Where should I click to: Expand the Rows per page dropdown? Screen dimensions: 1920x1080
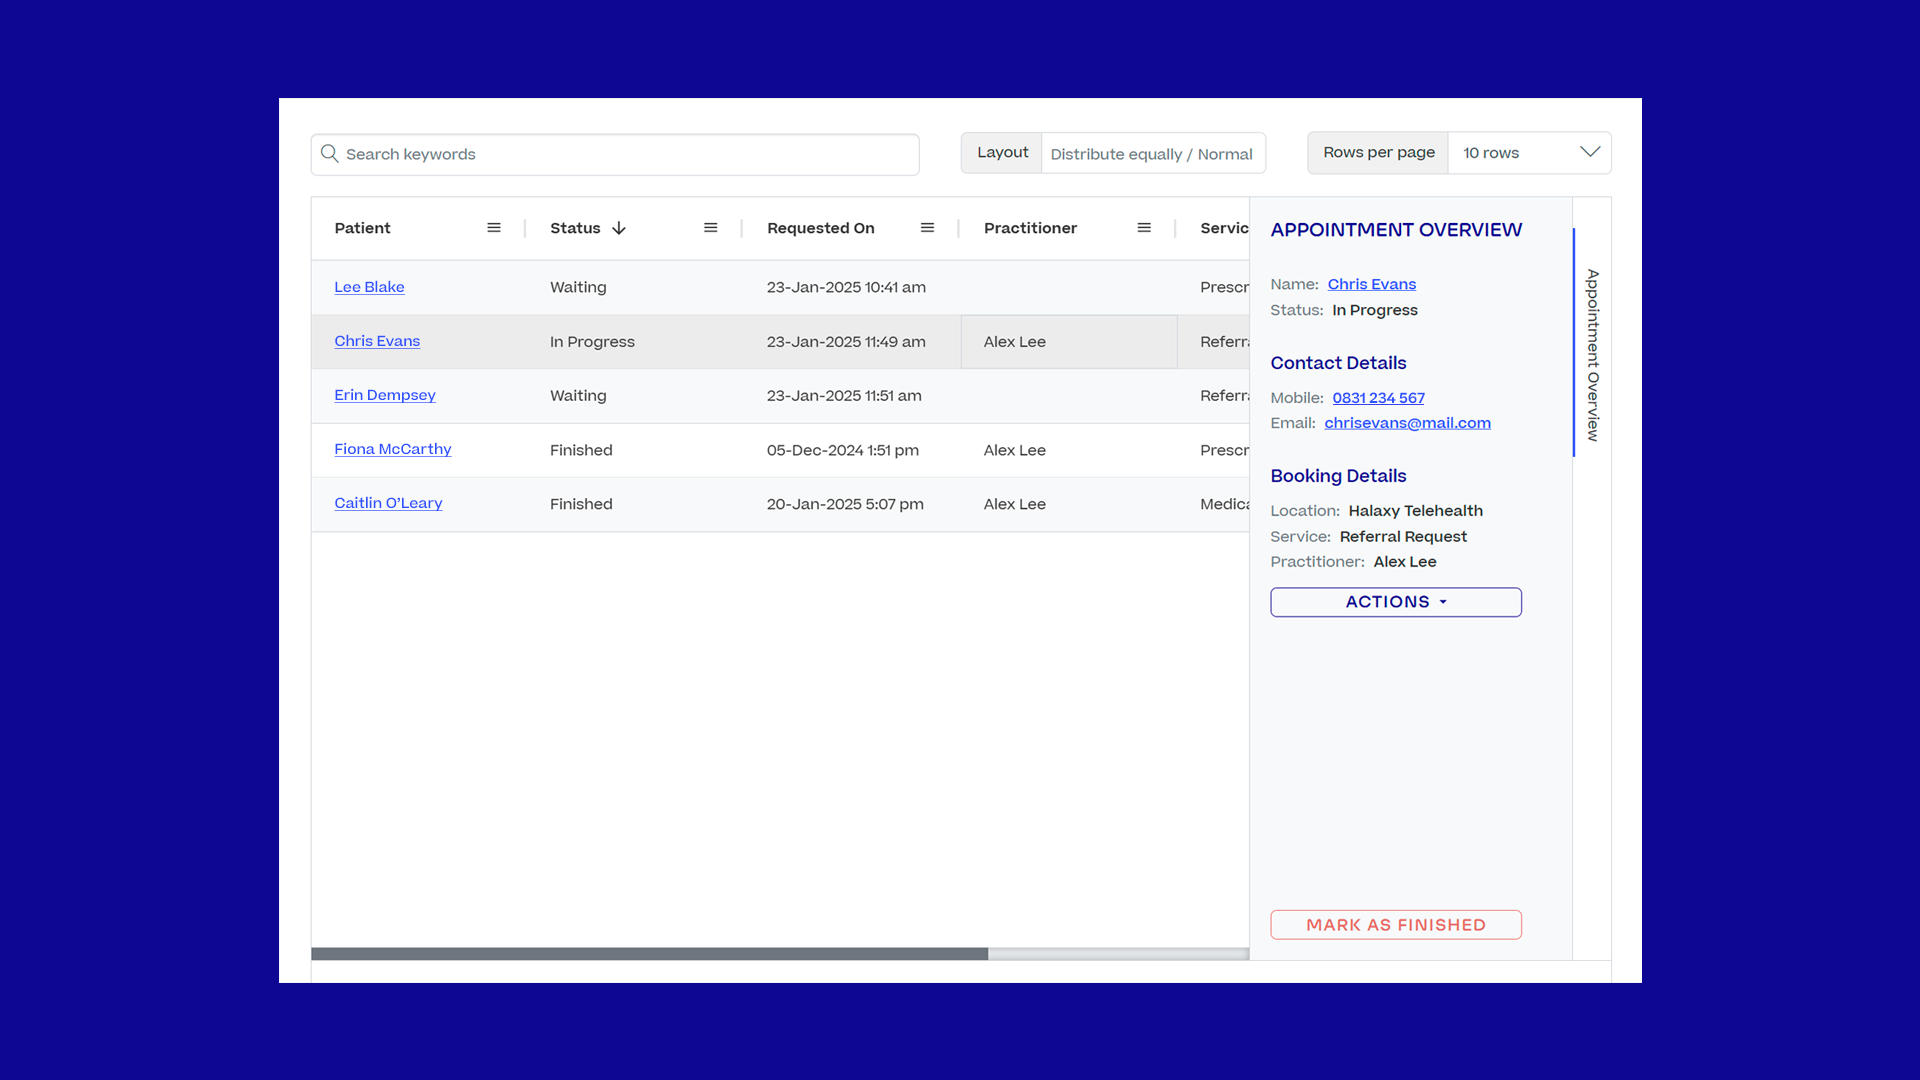click(1529, 153)
